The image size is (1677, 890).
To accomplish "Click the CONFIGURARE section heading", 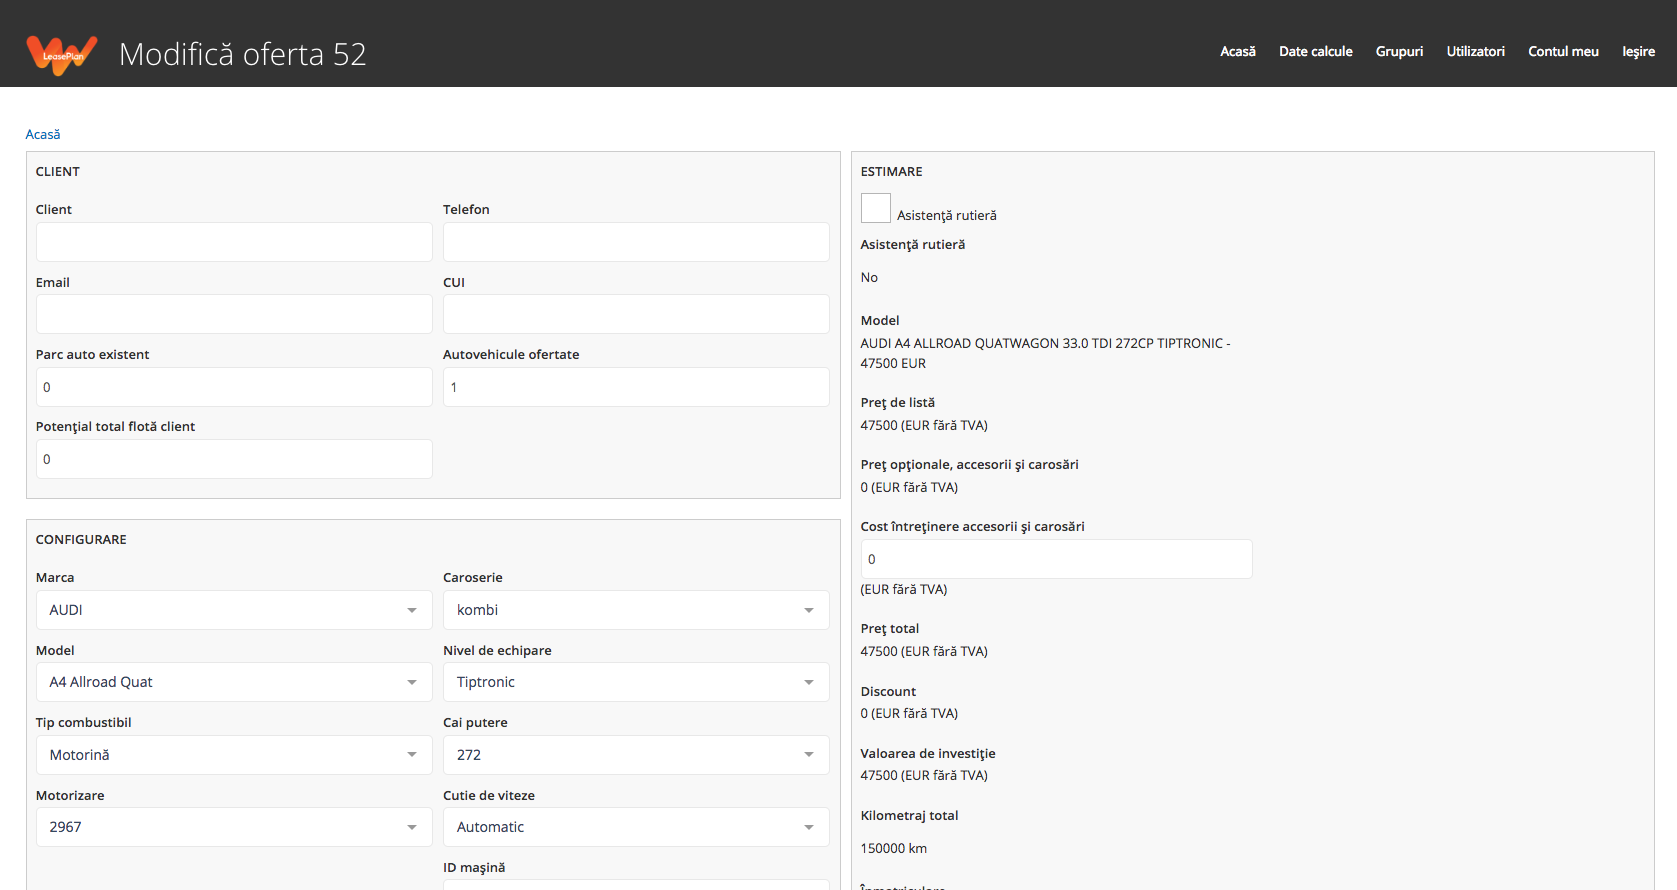I will point(81,540).
